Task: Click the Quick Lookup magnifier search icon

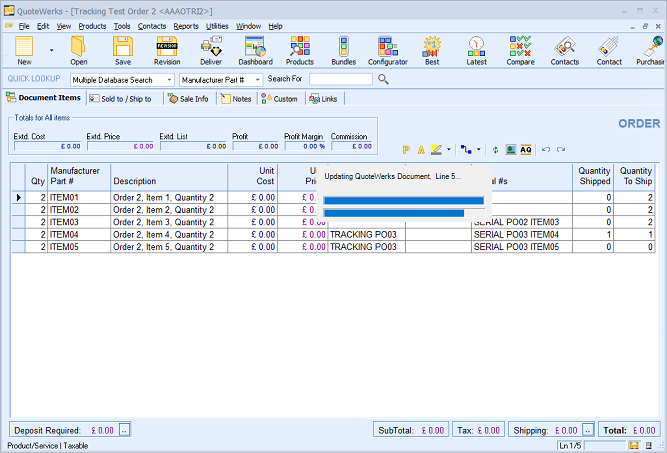Action: click(383, 79)
